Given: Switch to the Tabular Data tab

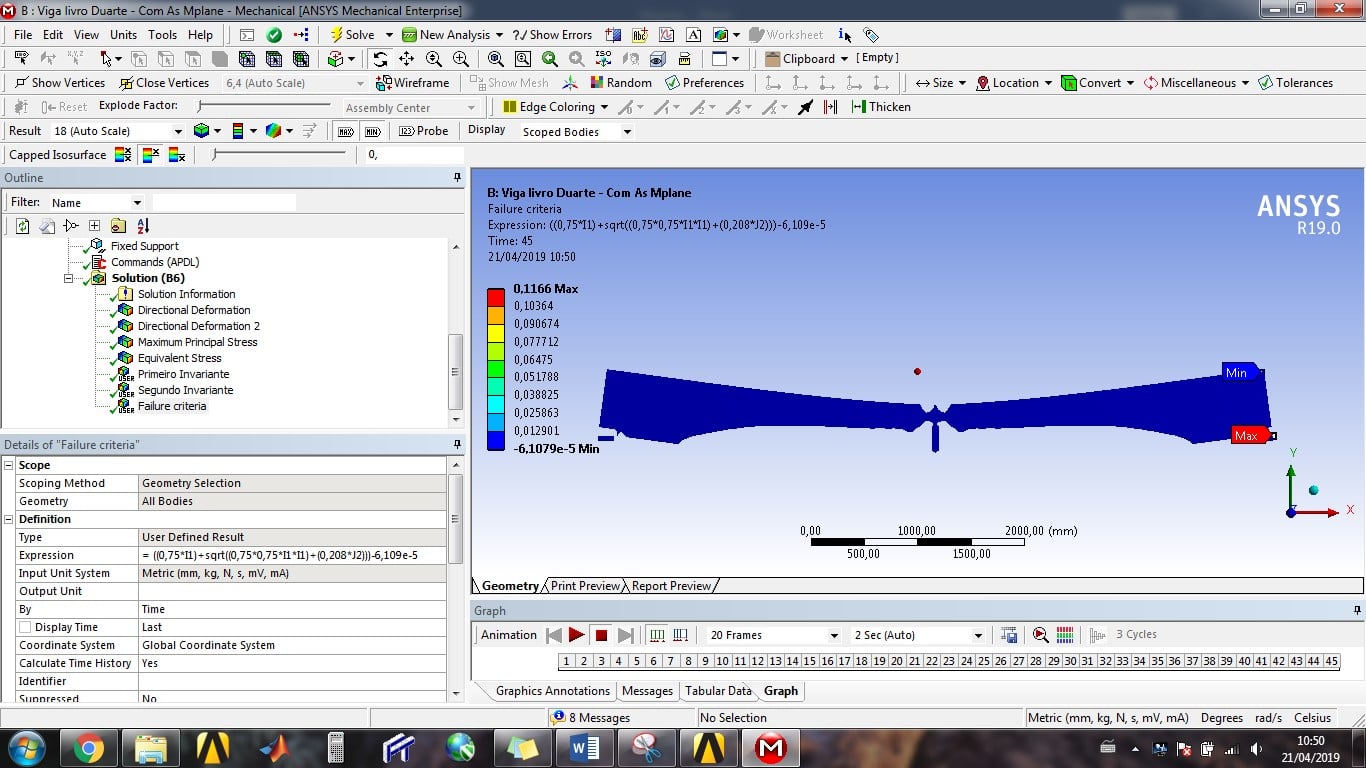Looking at the screenshot, I should (717, 691).
